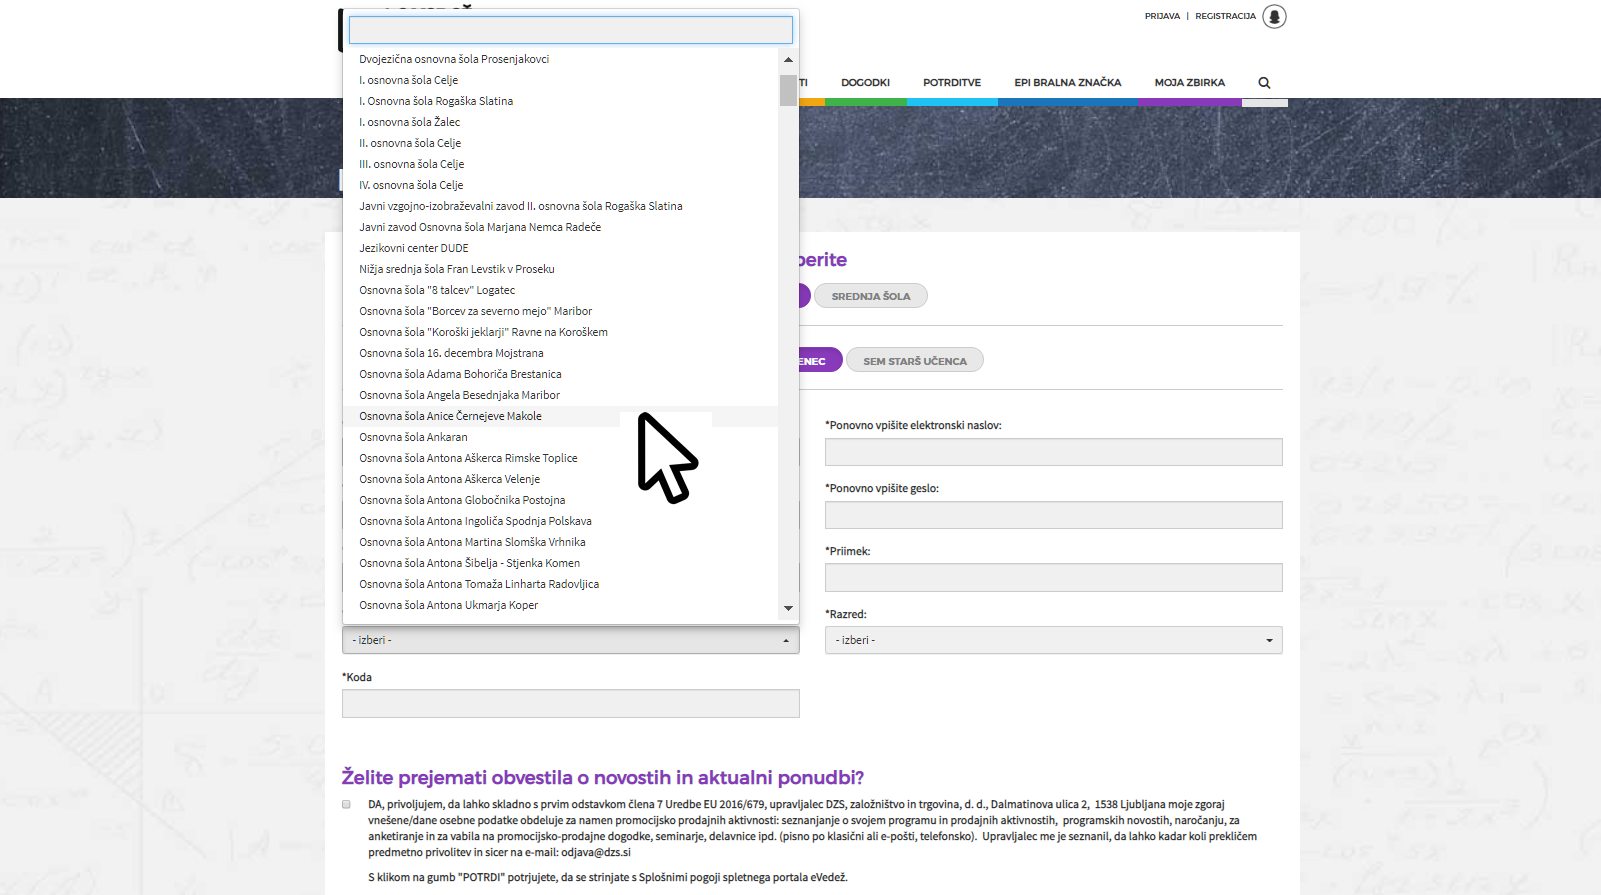The width and height of the screenshot is (1601, 895).
Task: Open the search magnifier icon in navigation
Action: [1264, 83]
